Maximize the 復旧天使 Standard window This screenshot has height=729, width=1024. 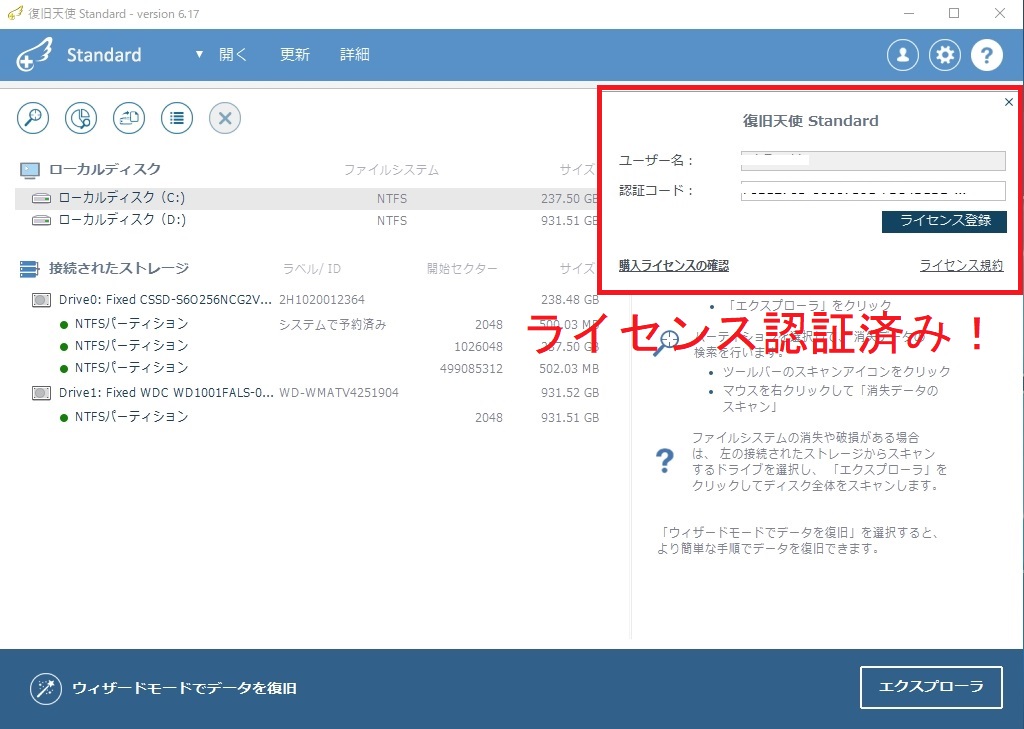click(954, 13)
